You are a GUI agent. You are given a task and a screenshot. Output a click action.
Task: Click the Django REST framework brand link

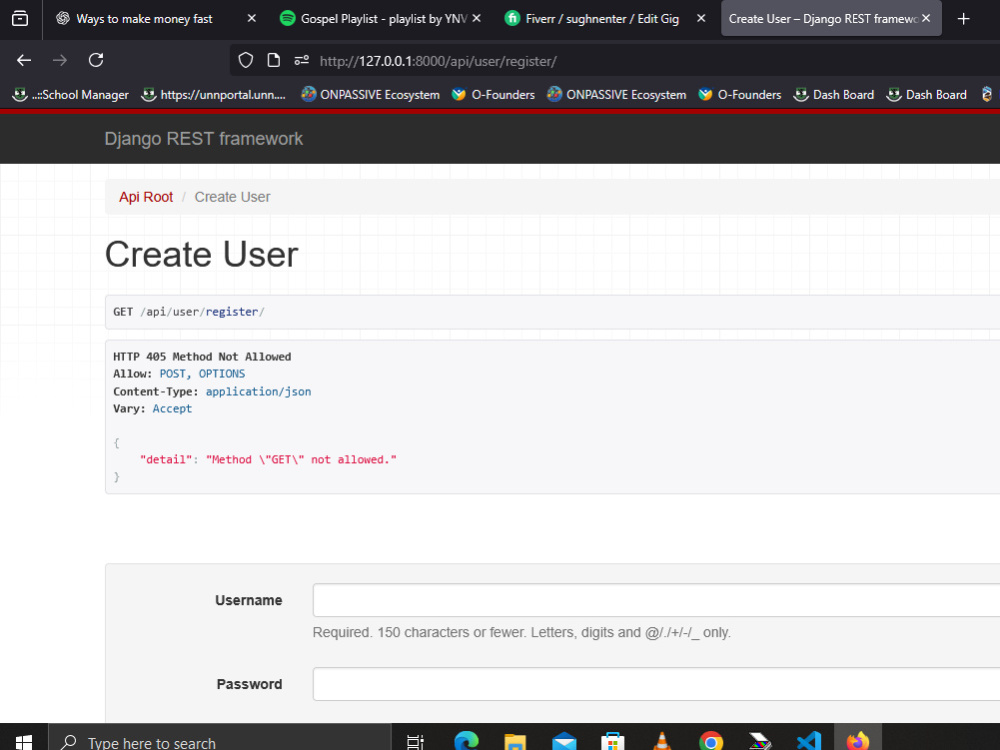coord(203,138)
